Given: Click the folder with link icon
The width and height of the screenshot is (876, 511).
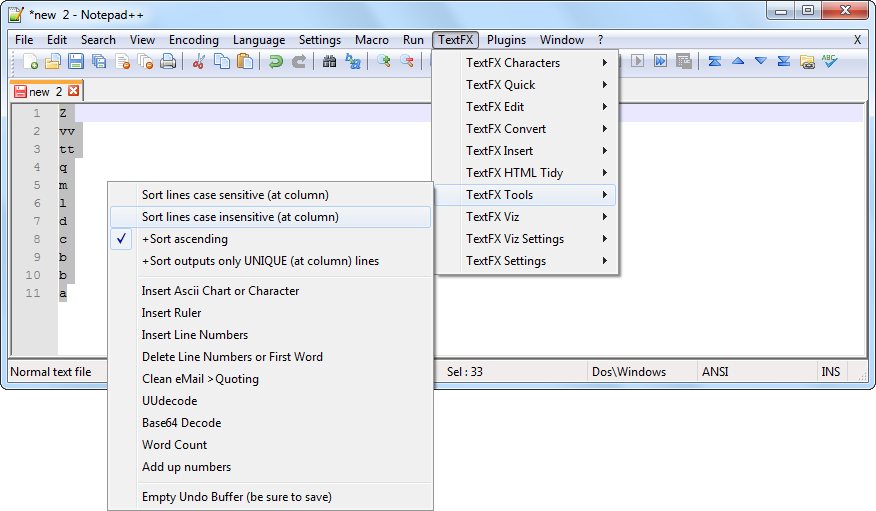Looking at the screenshot, I should [x=807, y=61].
